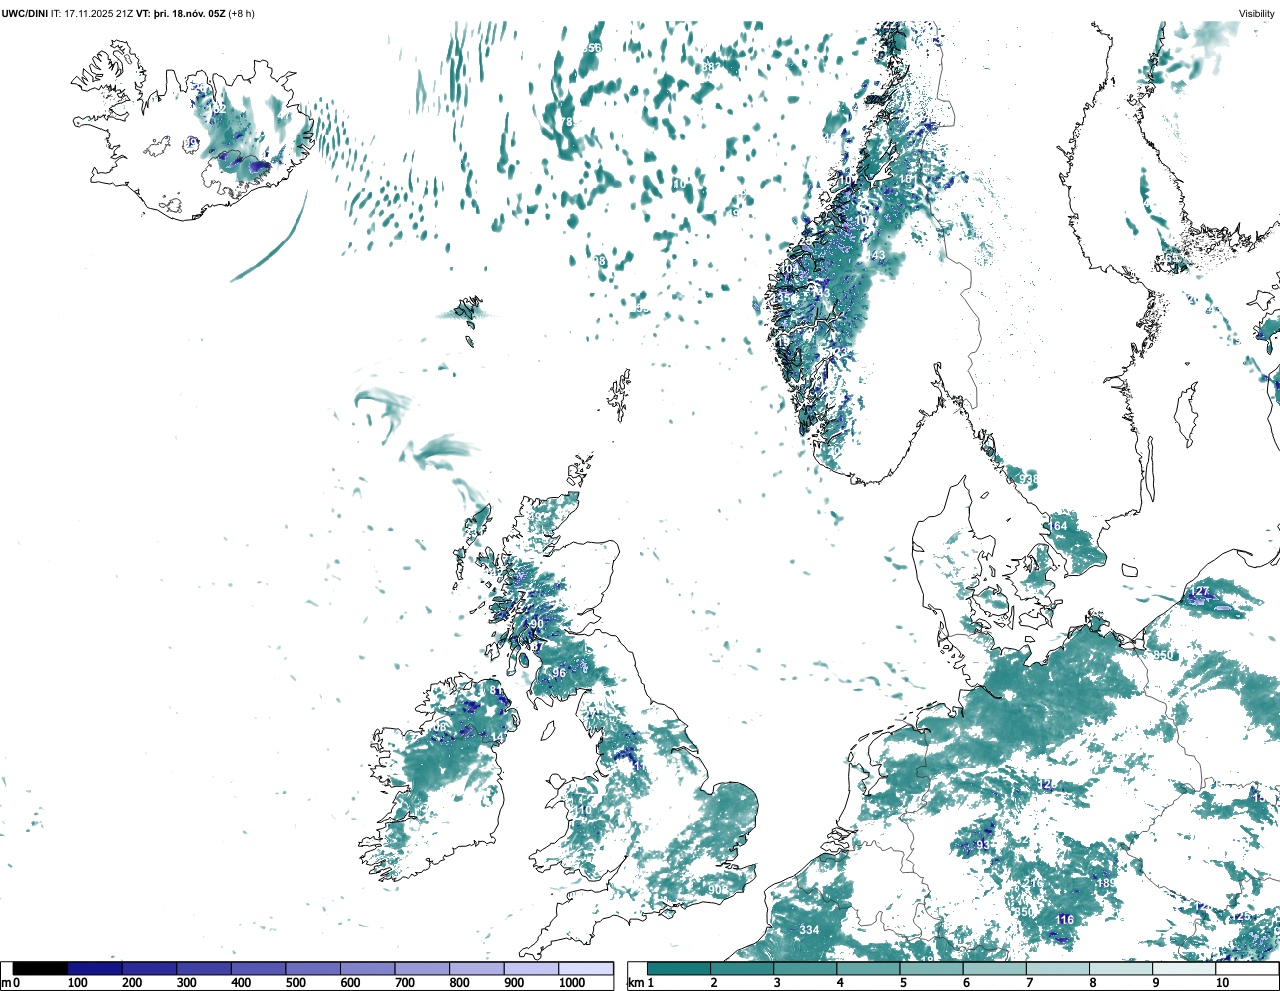Image resolution: width=1280 pixels, height=991 pixels.
Task: Pick the 300–400 m legend swatch
Action: coord(204,968)
